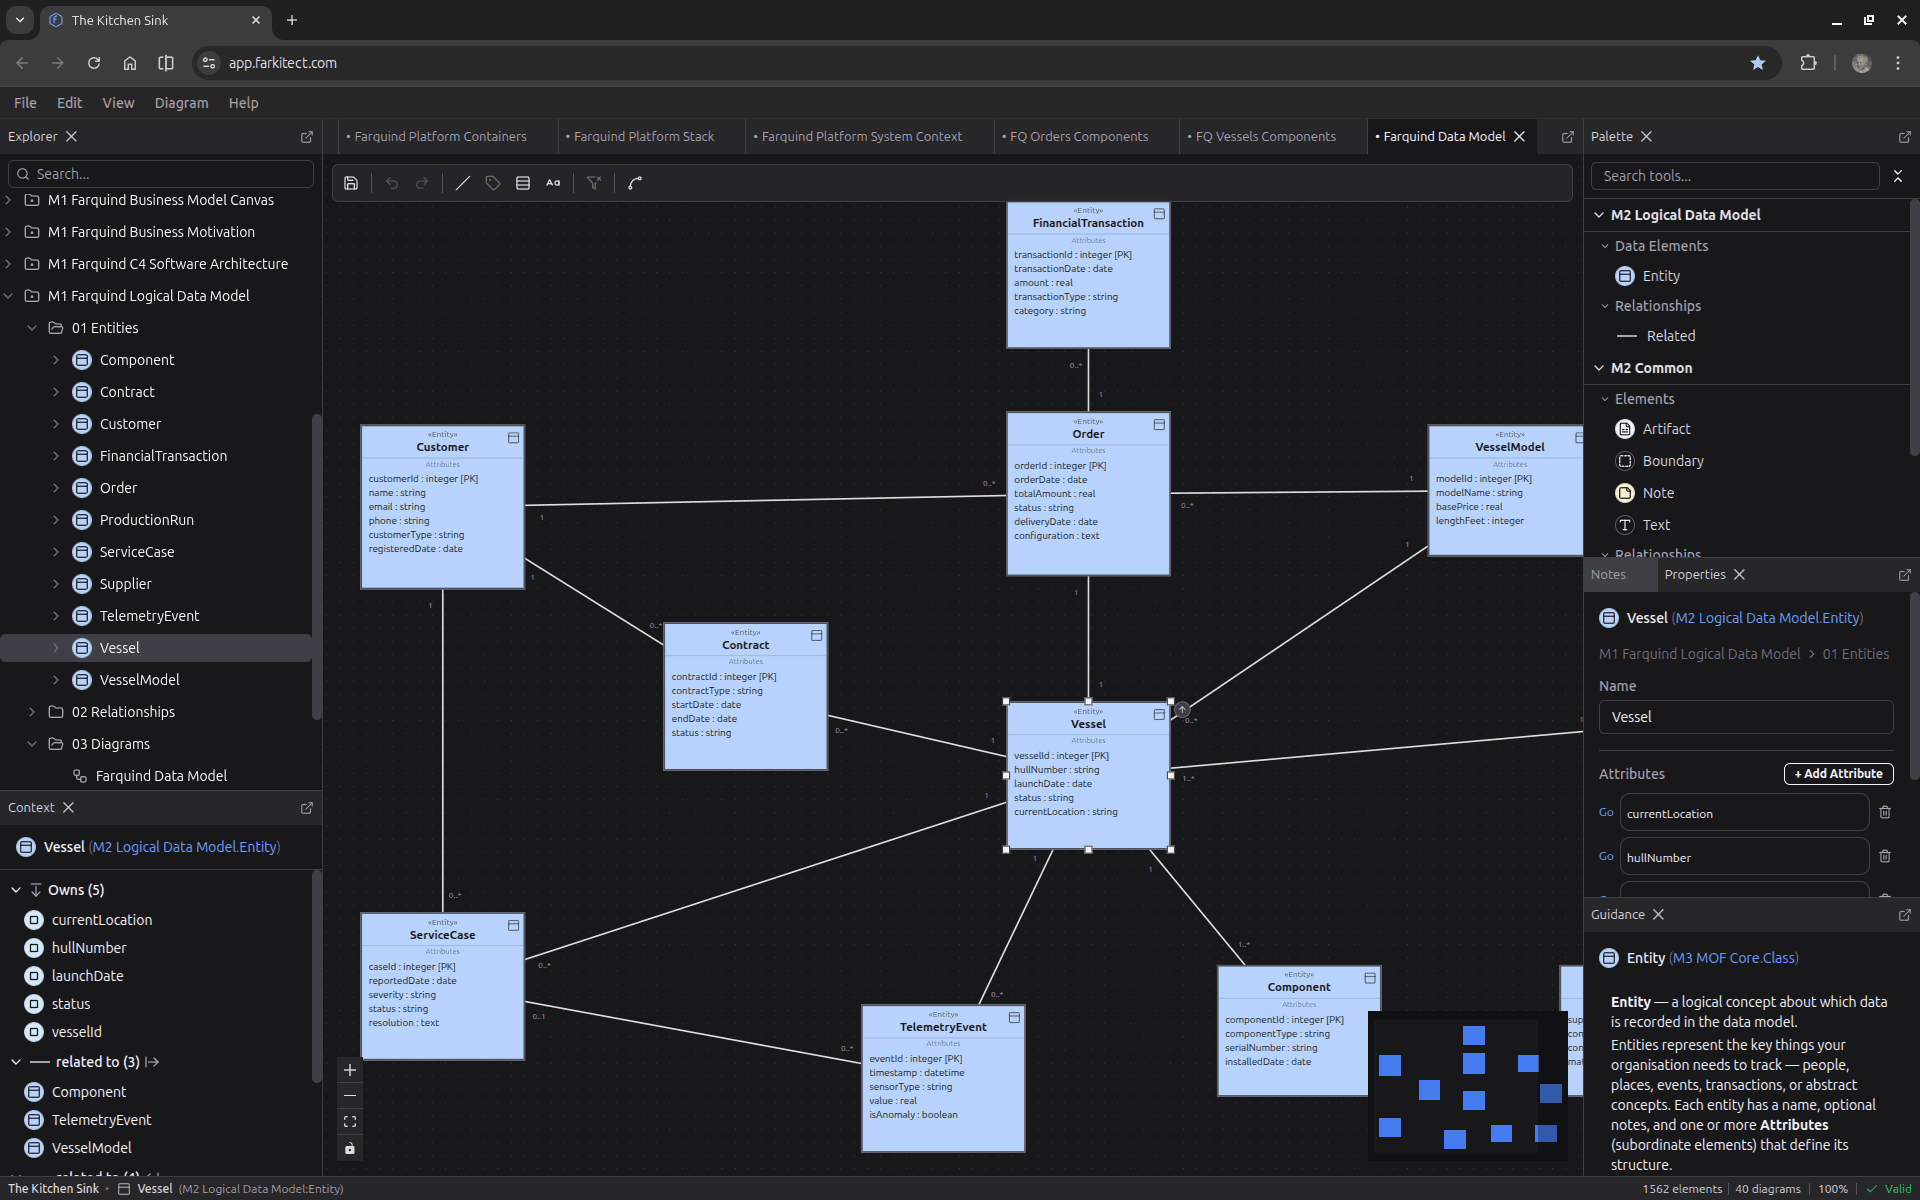This screenshot has height=1200, width=1920.
Task: Pop out the Context panel
Action: (x=307, y=808)
